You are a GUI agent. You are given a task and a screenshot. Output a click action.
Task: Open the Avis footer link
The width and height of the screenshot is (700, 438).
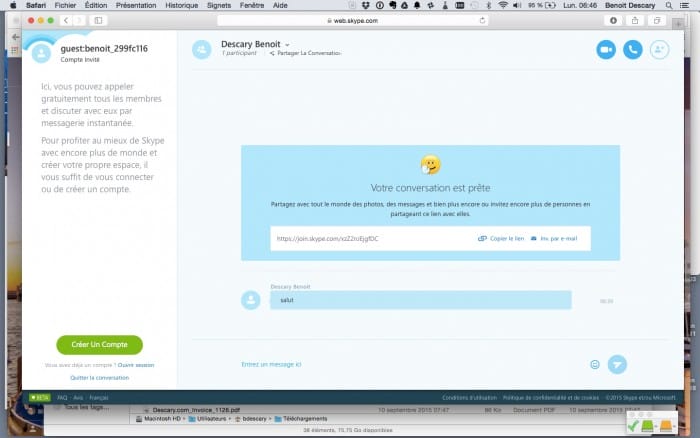click(78, 397)
